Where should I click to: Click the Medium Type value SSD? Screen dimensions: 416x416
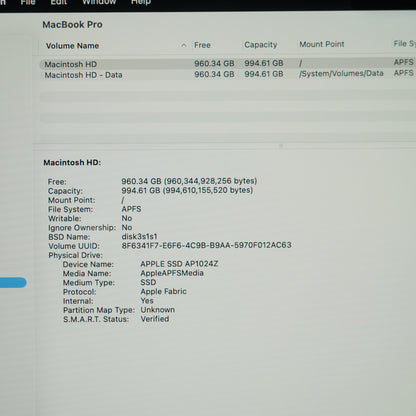coord(148,282)
